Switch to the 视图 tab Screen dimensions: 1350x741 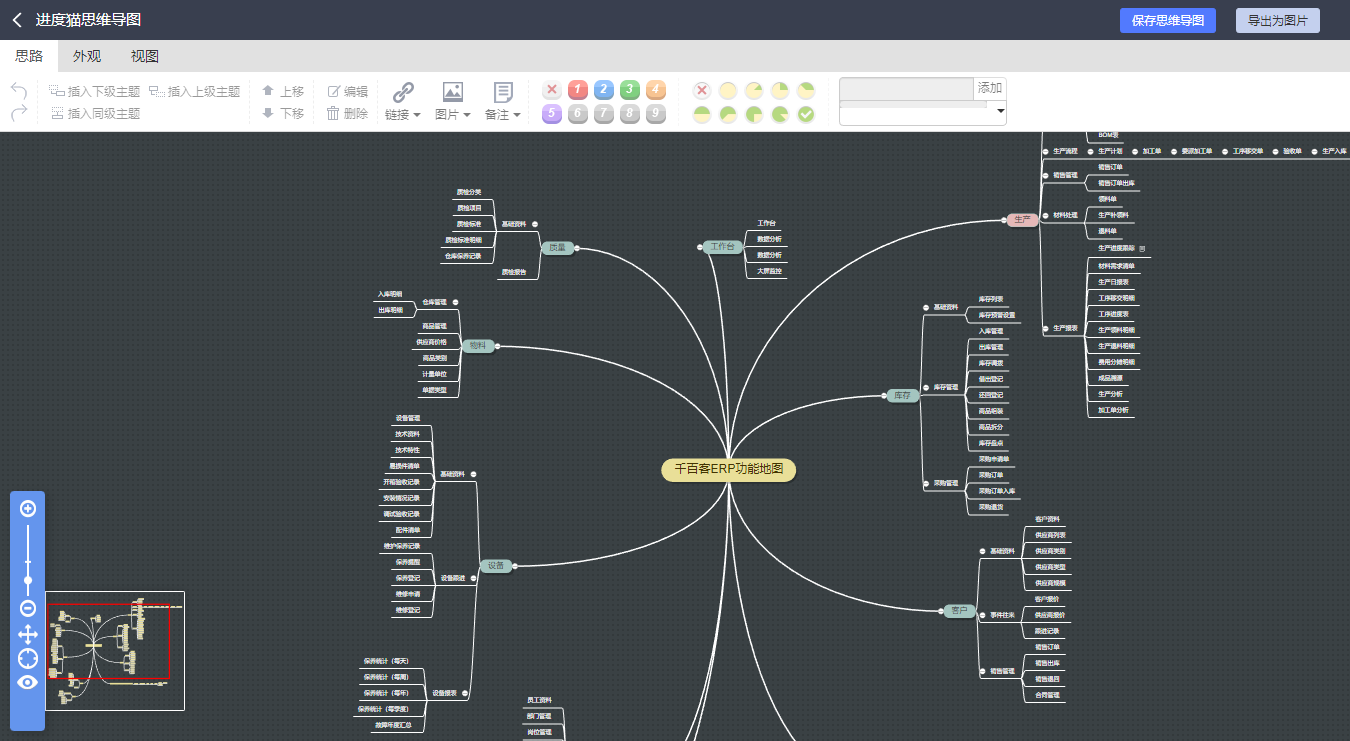pos(145,56)
